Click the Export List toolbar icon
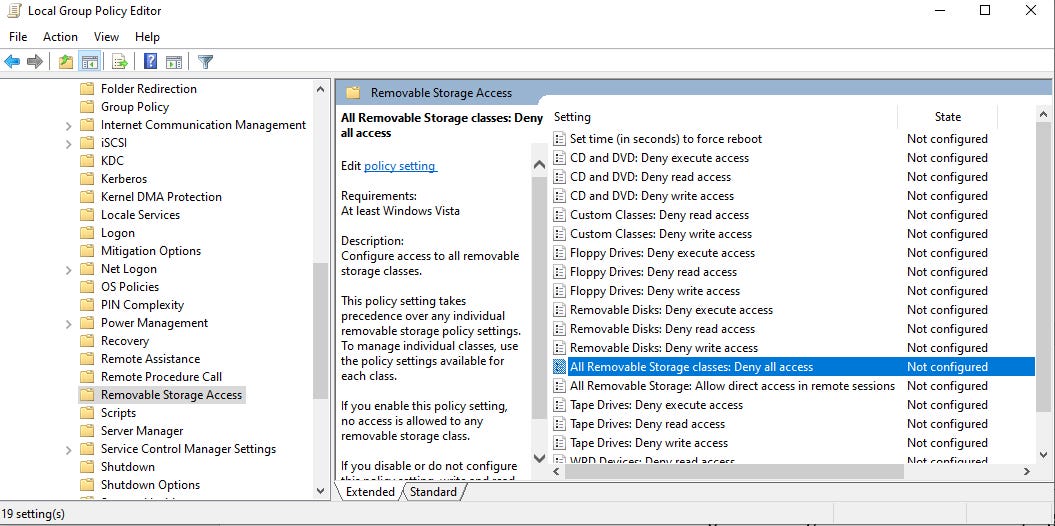This screenshot has width=1055, height=526. click(120, 62)
